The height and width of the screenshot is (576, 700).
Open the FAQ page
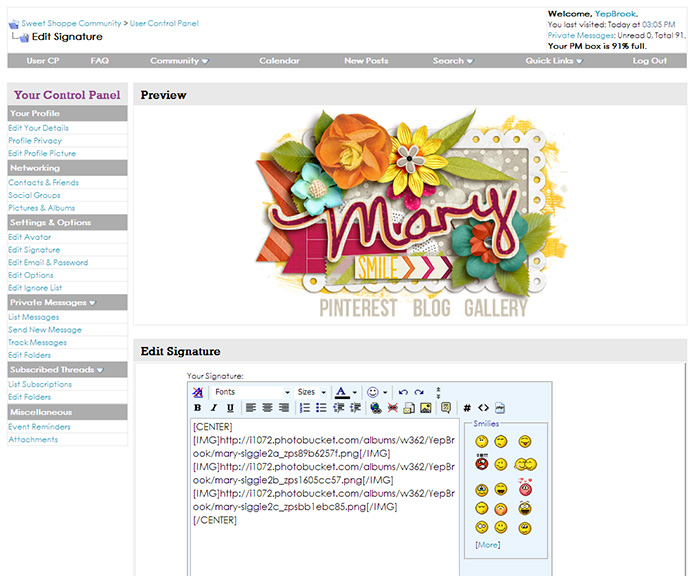pos(100,61)
